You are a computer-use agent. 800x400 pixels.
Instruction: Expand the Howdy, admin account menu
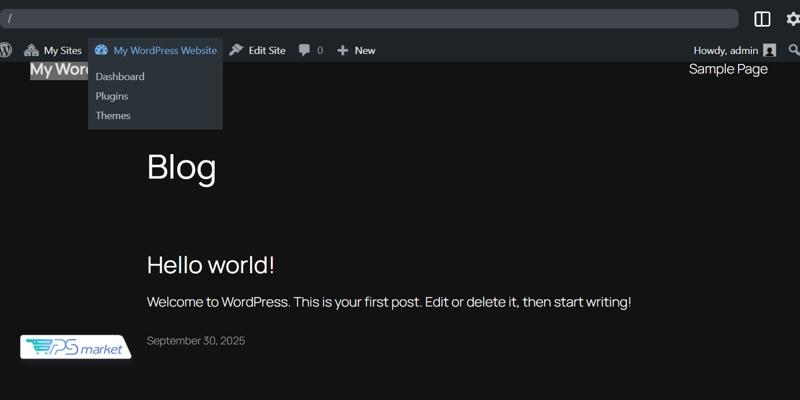725,50
